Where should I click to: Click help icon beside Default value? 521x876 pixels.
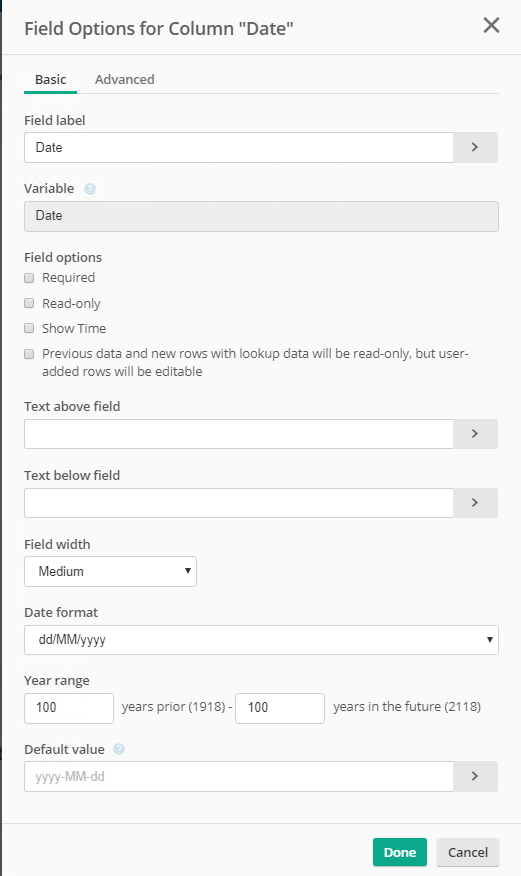[119, 749]
